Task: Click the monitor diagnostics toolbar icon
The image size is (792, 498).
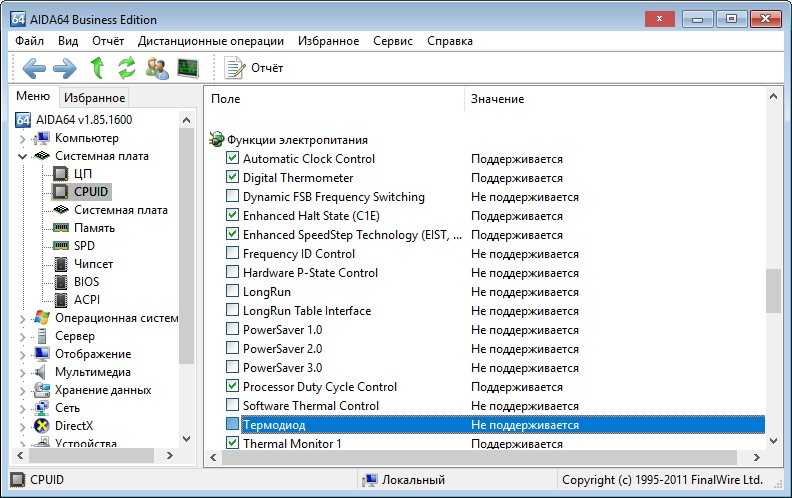Action: pos(188,68)
